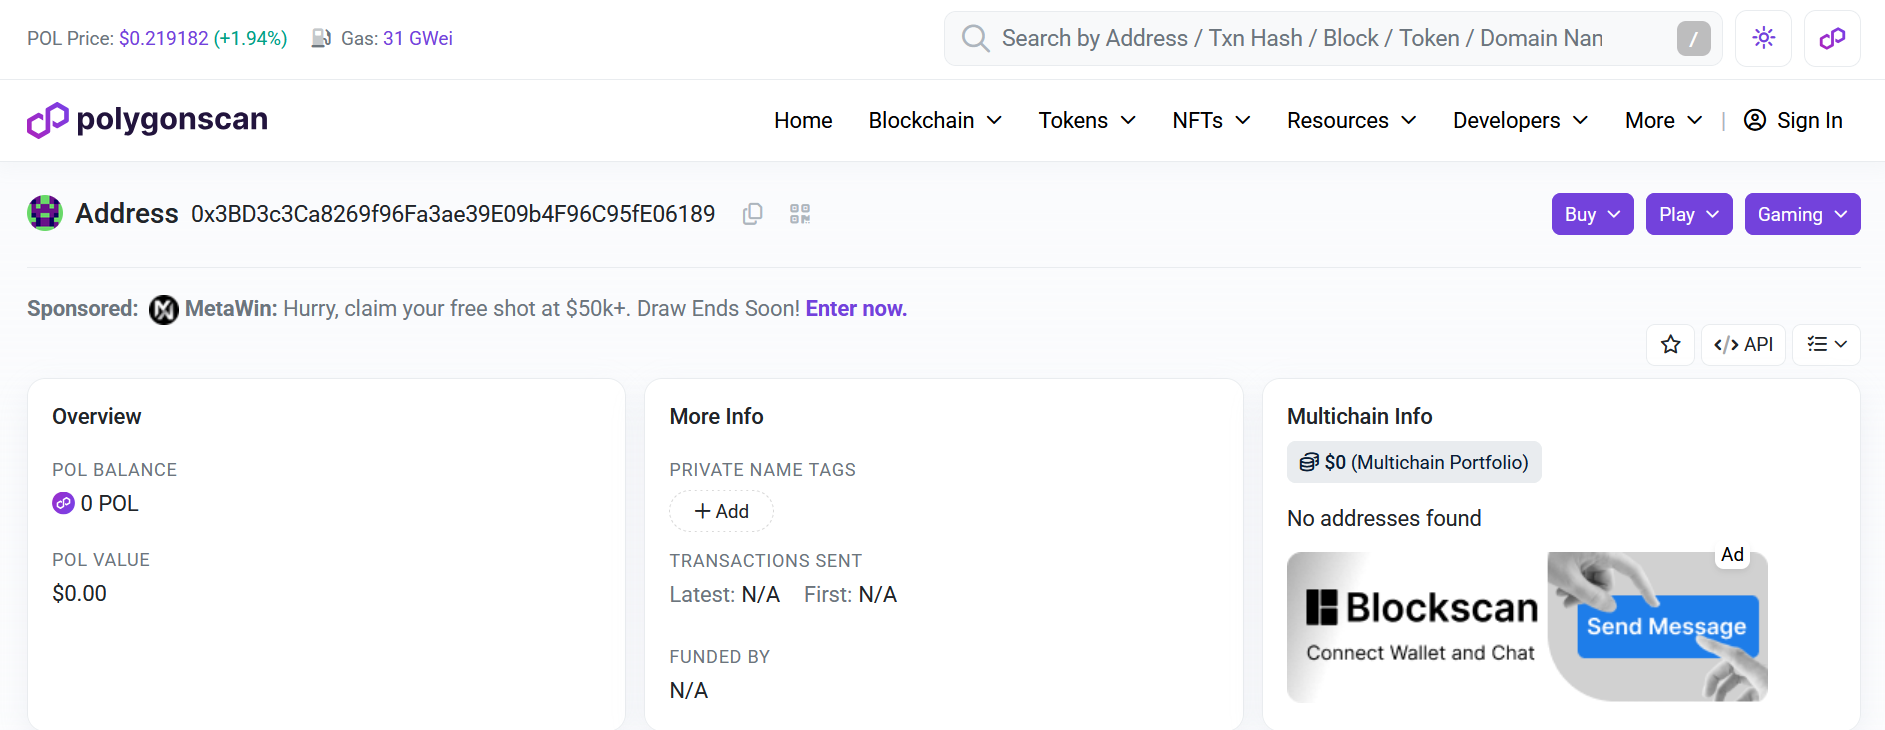Open the Enter now sponsored link
The width and height of the screenshot is (1885, 730).
pos(856,309)
